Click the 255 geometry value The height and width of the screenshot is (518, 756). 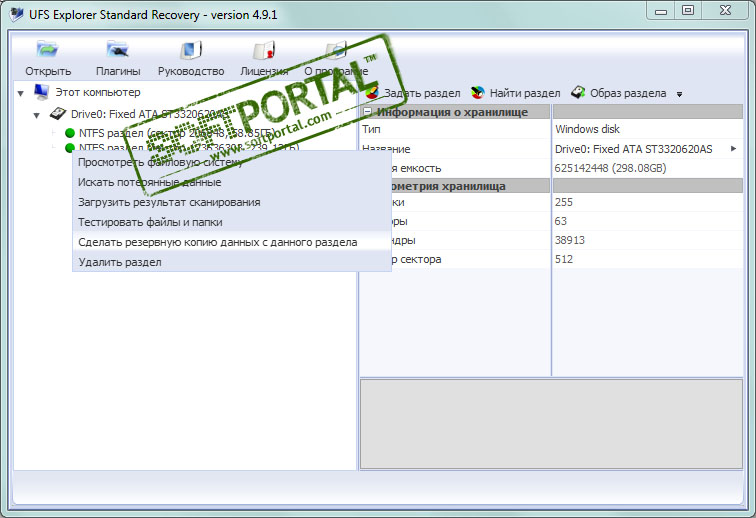click(x=564, y=202)
